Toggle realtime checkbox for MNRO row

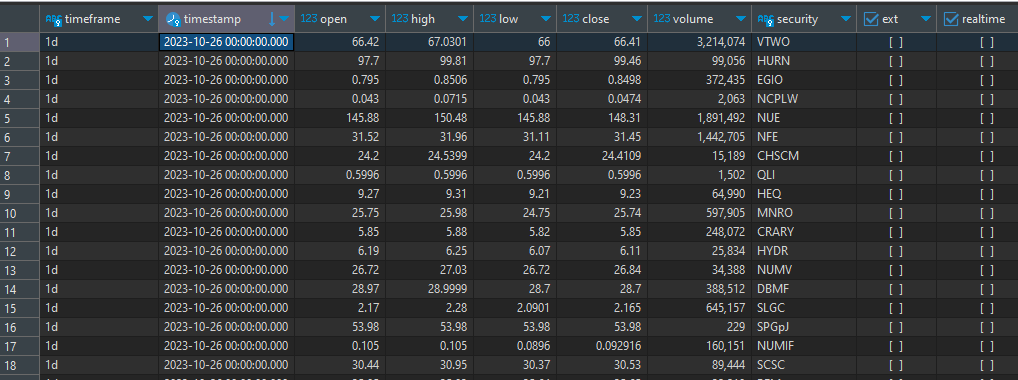[x=987, y=213]
